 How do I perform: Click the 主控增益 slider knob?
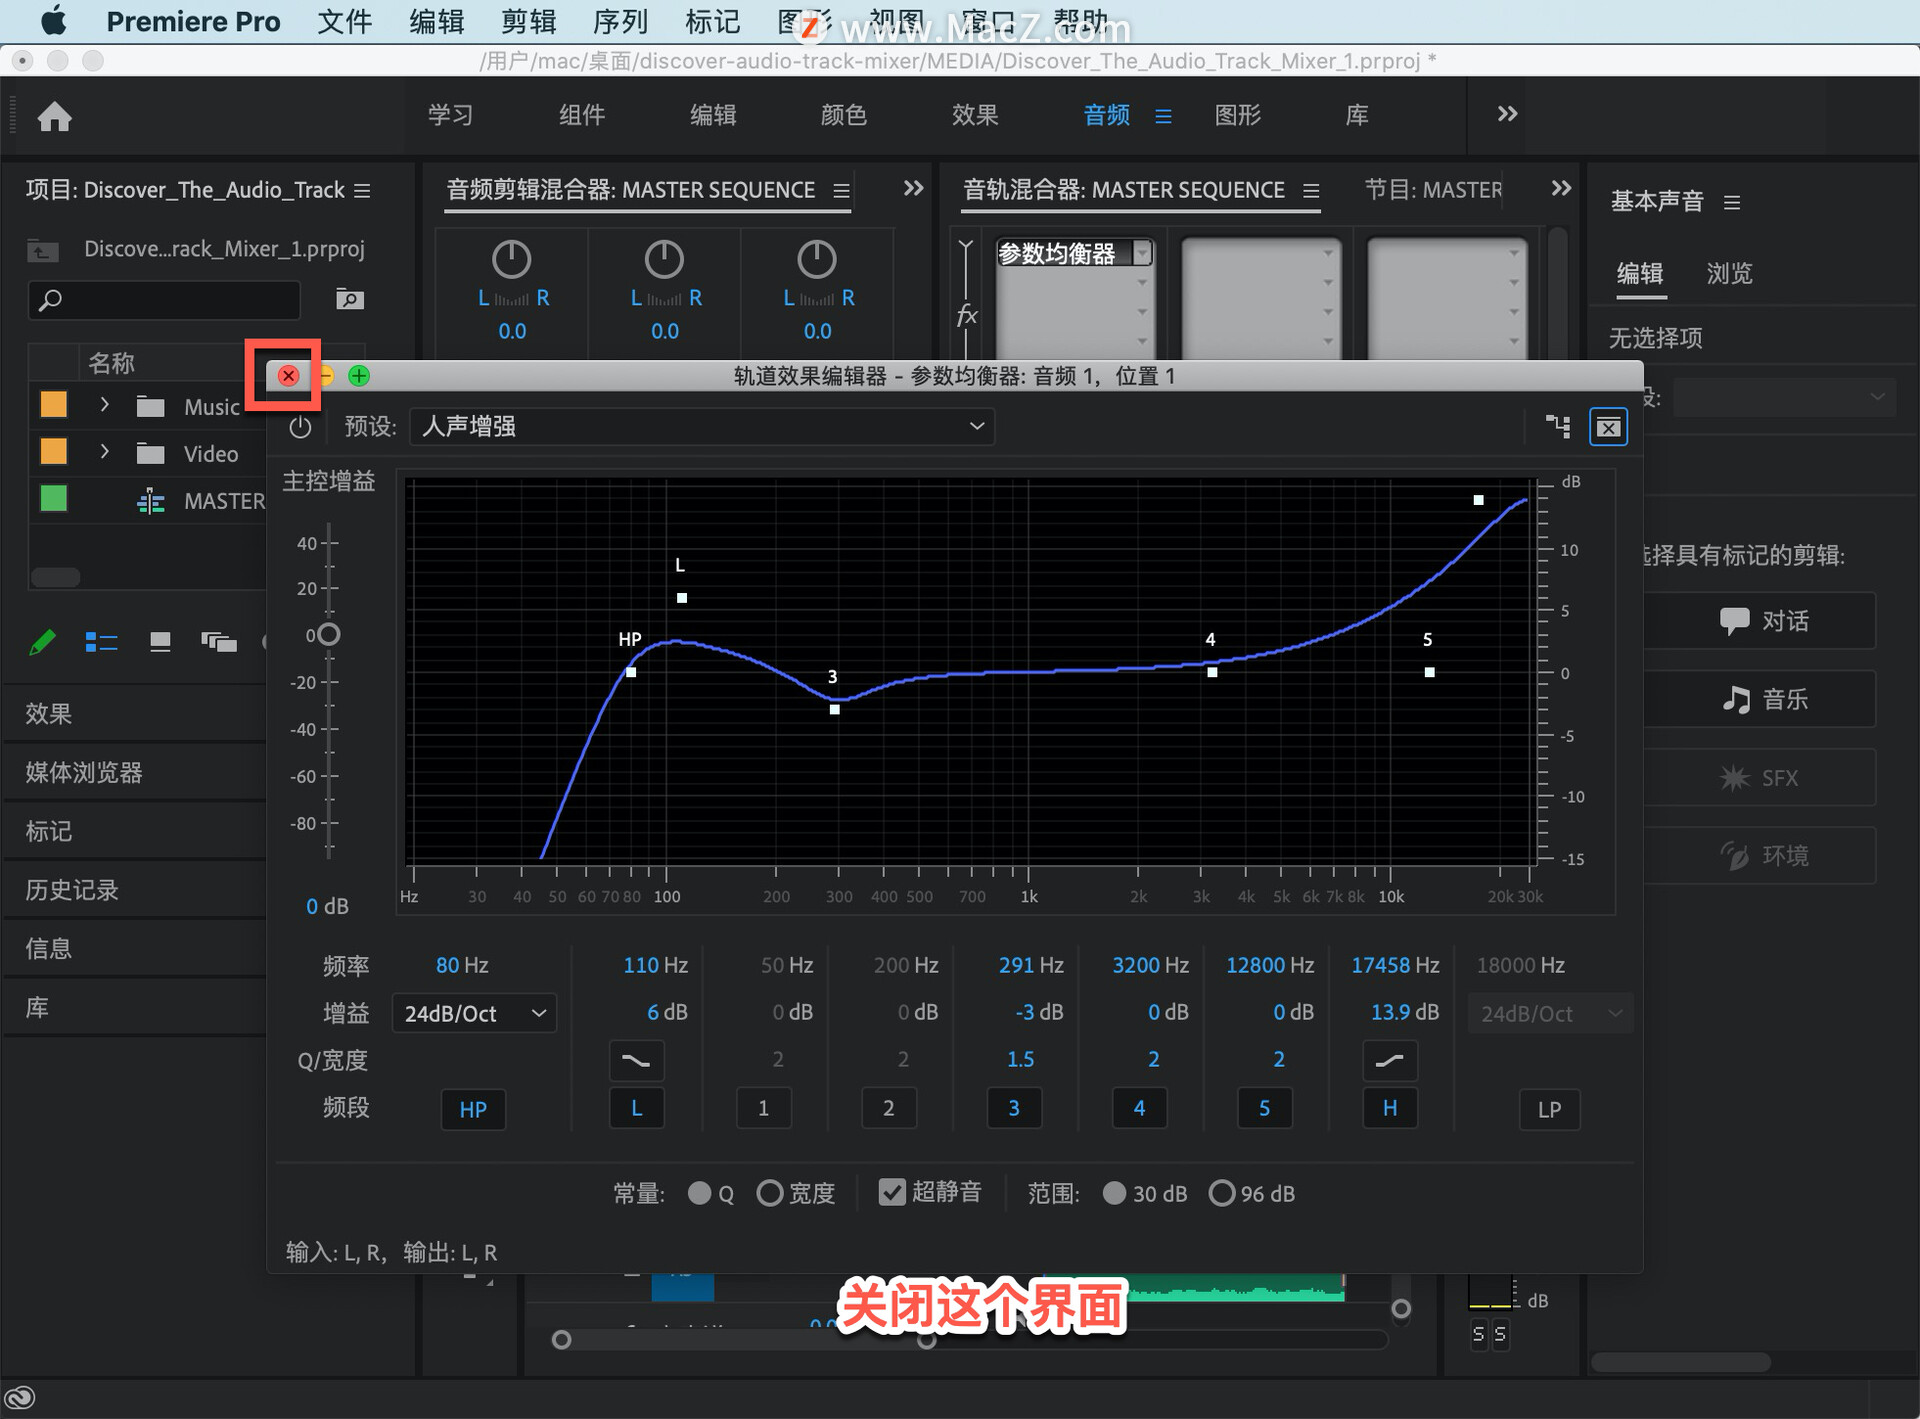click(328, 635)
